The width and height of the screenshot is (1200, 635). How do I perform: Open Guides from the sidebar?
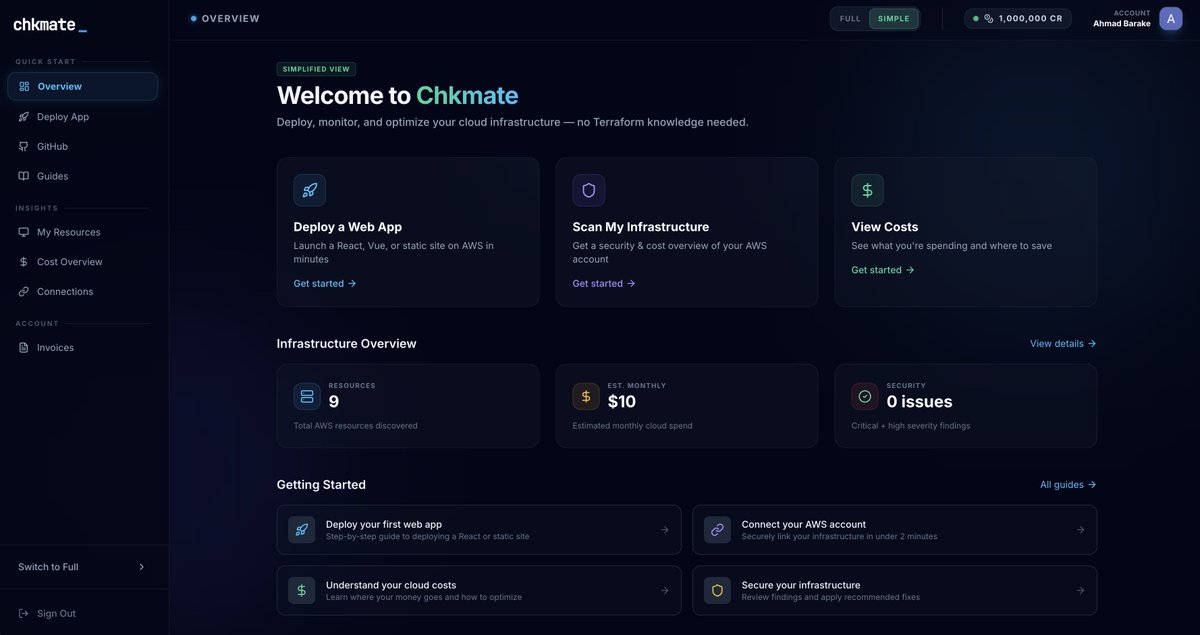pos(82,176)
